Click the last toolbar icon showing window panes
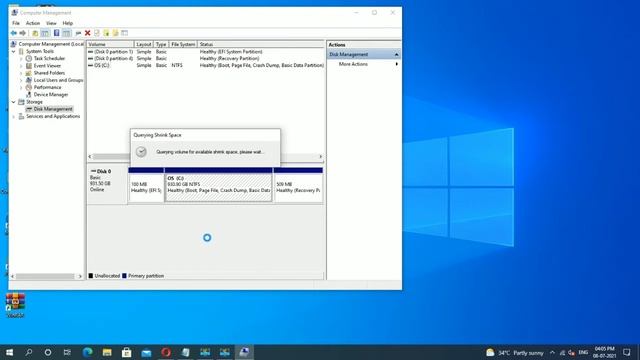 click(124, 33)
